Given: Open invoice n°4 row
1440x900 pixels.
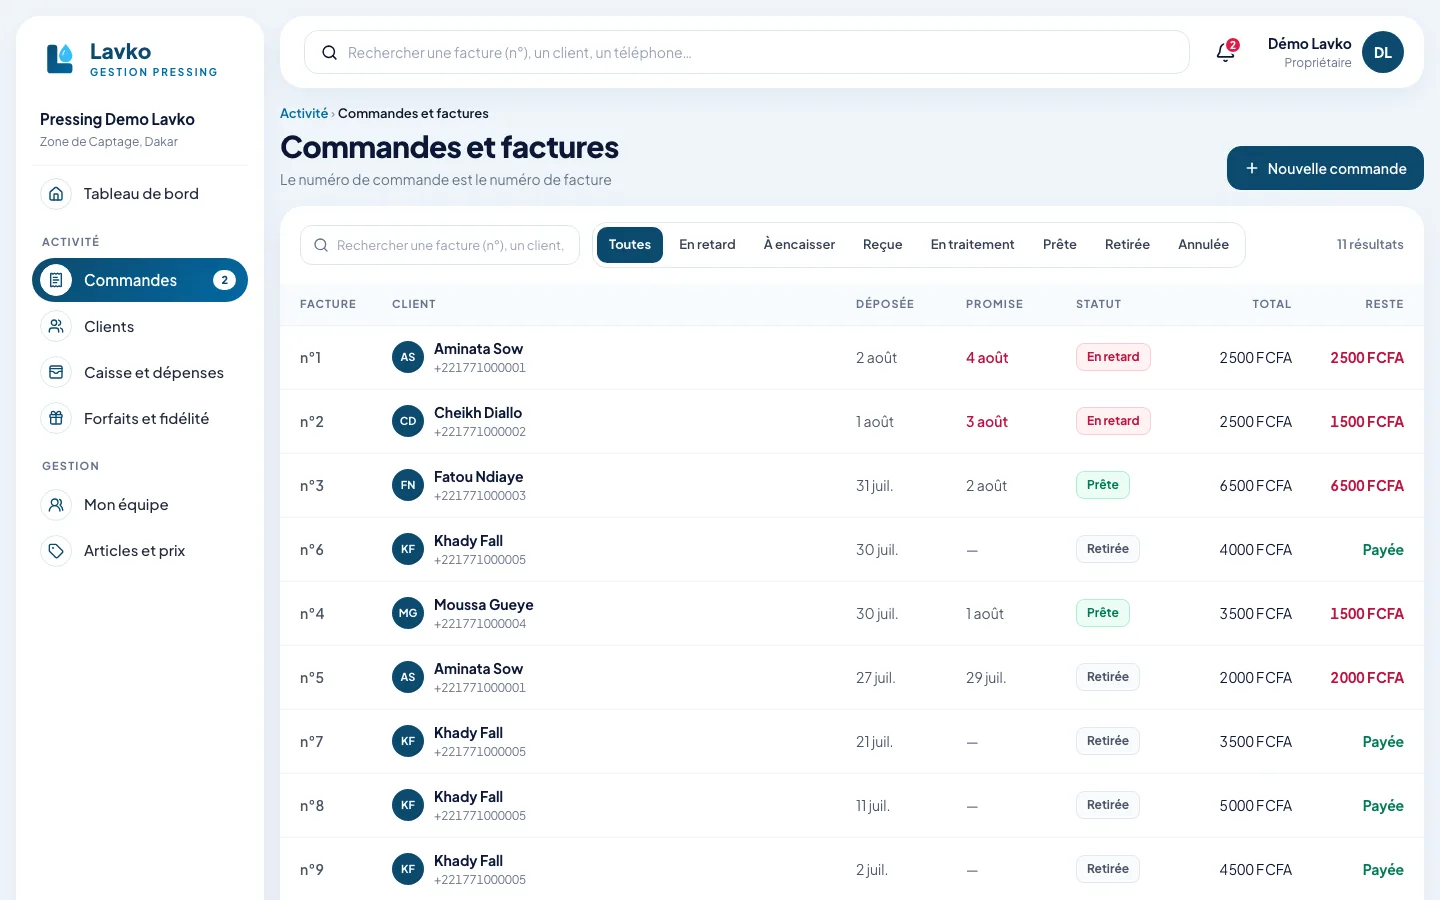Looking at the screenshot, I should [852, 613].
